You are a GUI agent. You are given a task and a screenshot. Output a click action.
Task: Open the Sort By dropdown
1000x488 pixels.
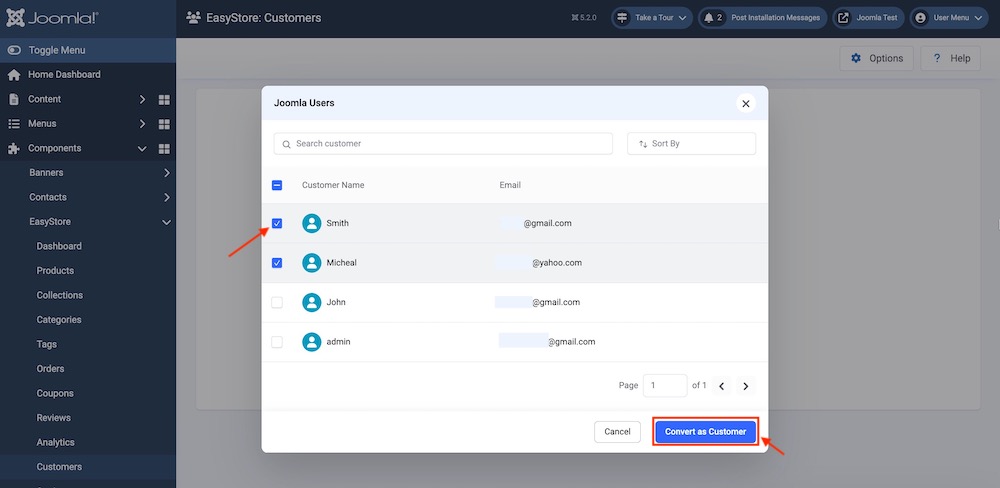[691, 144]
